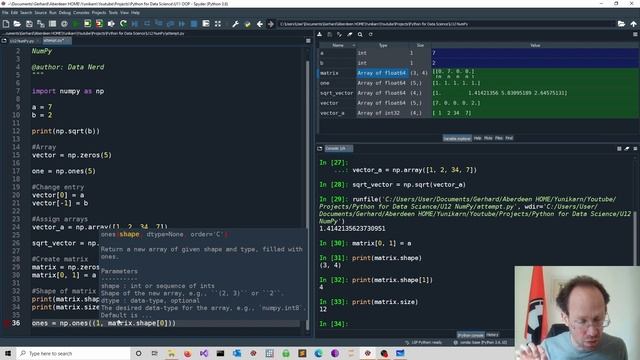Open console pane options hamburger menu

(635, 149)
